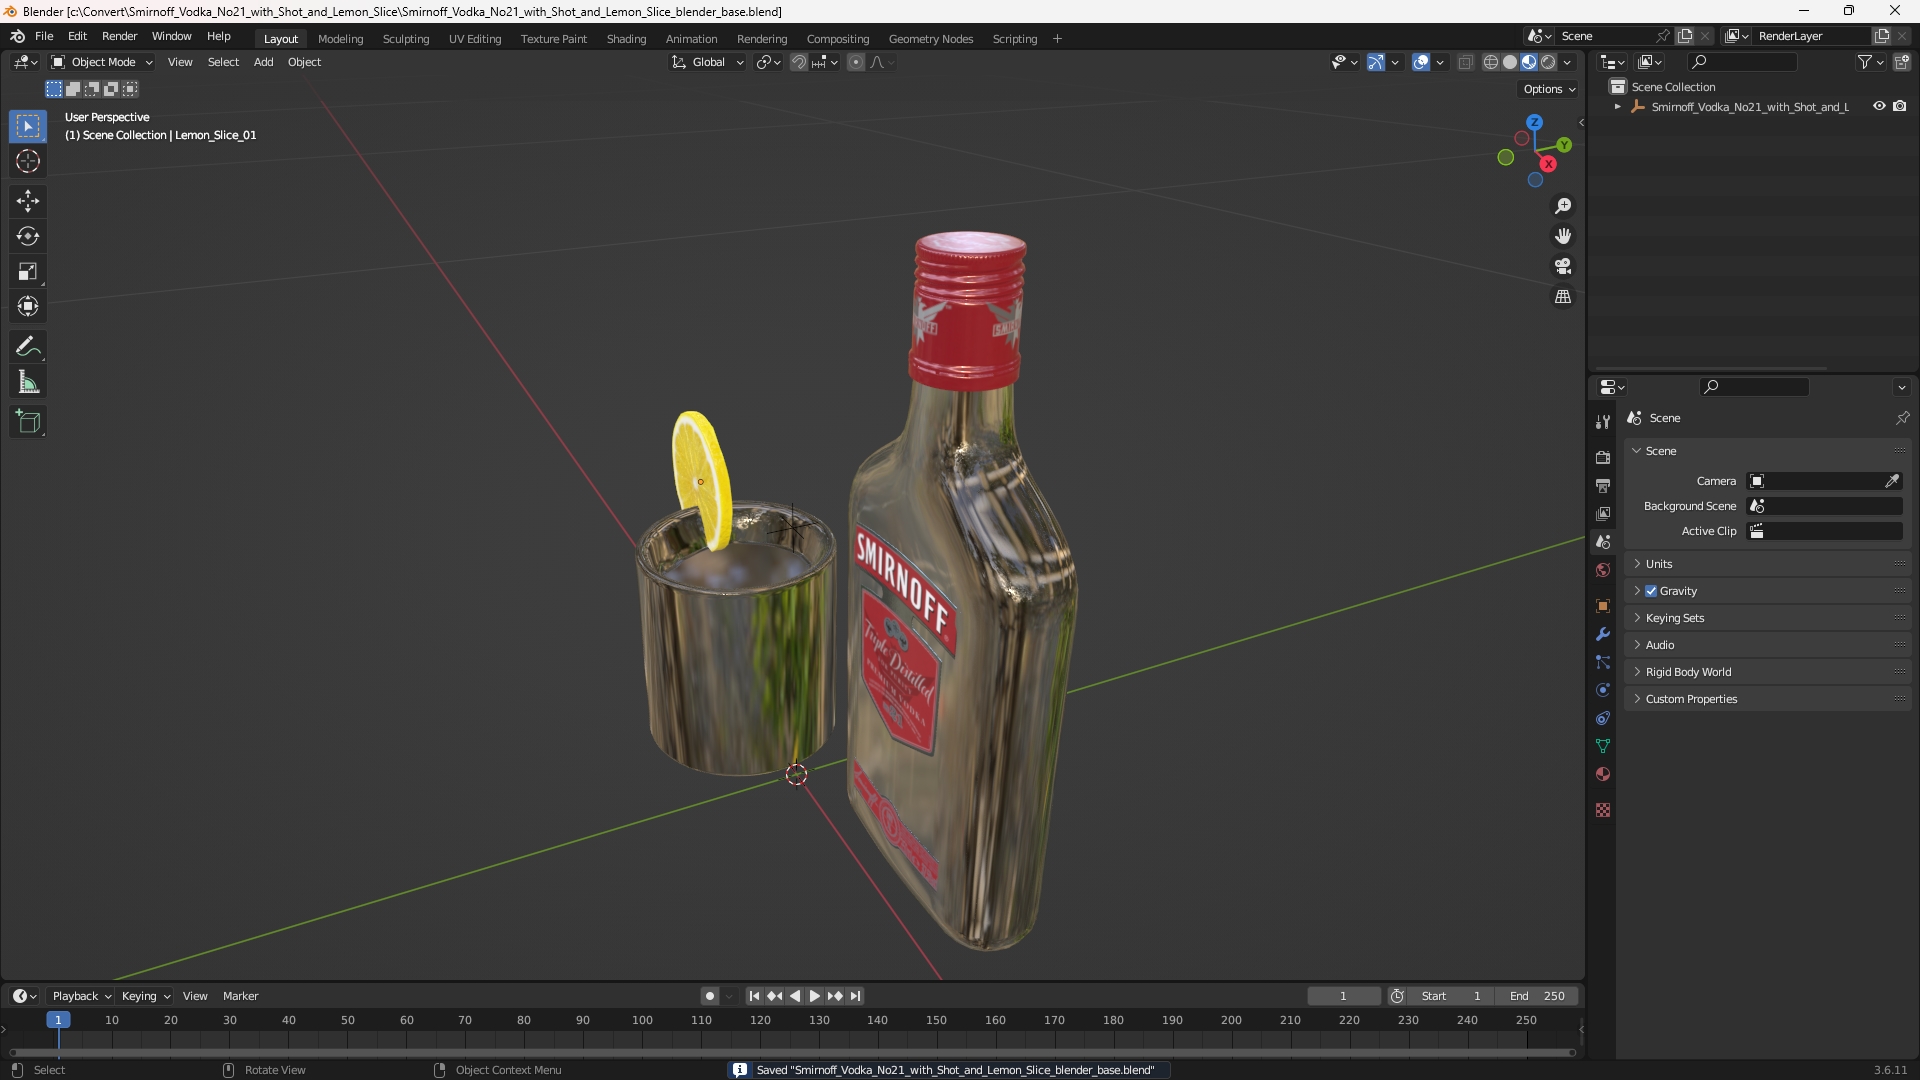Pick camera object with eyedropper
Image resolution: width=1920 pixels, height=1080 pixels.
click(x=1892, y=481)
